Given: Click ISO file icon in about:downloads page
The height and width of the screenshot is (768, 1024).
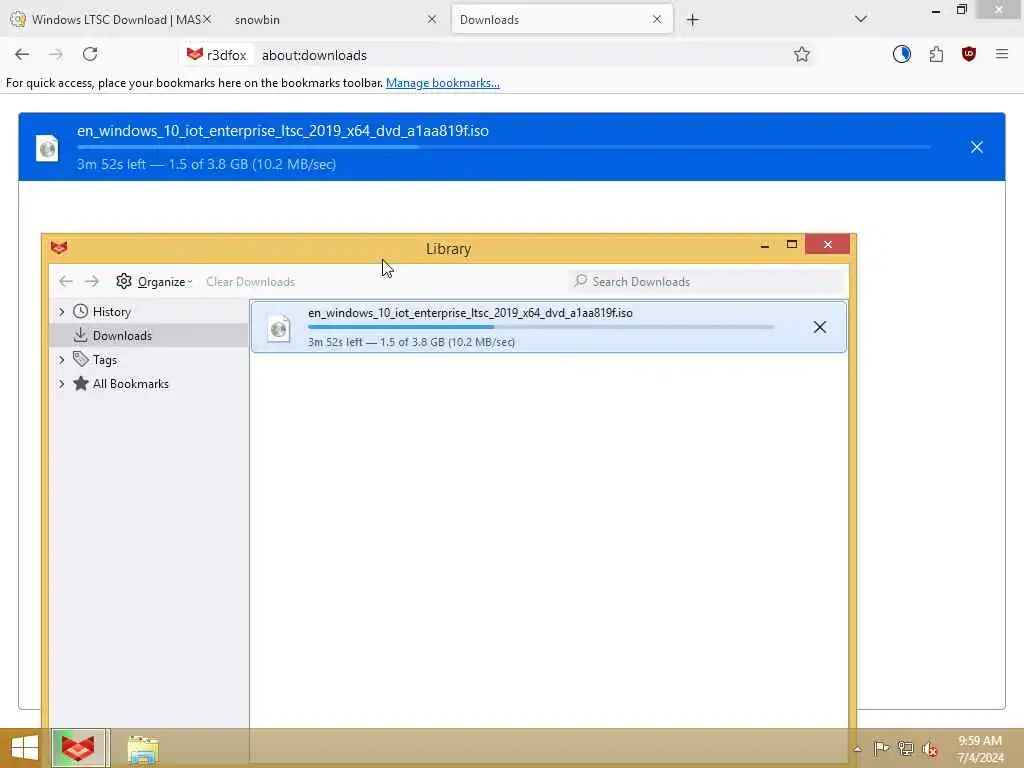Looking at the screenshot, I should point(47,148).
